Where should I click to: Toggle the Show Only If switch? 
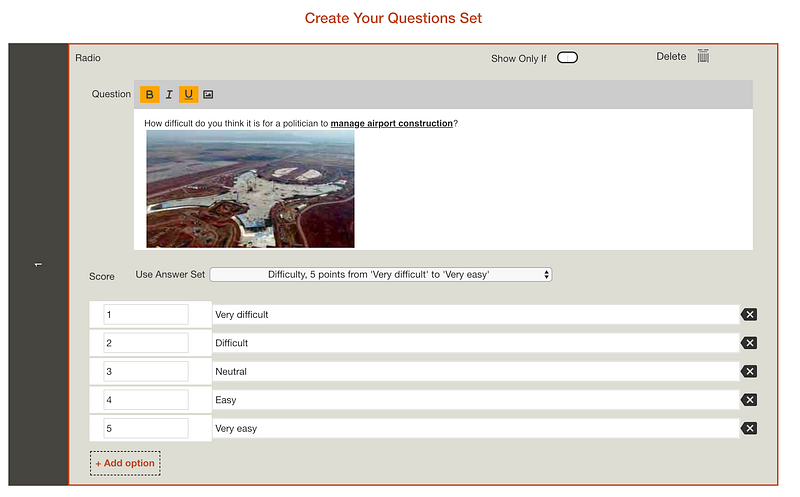coord(567,58)
